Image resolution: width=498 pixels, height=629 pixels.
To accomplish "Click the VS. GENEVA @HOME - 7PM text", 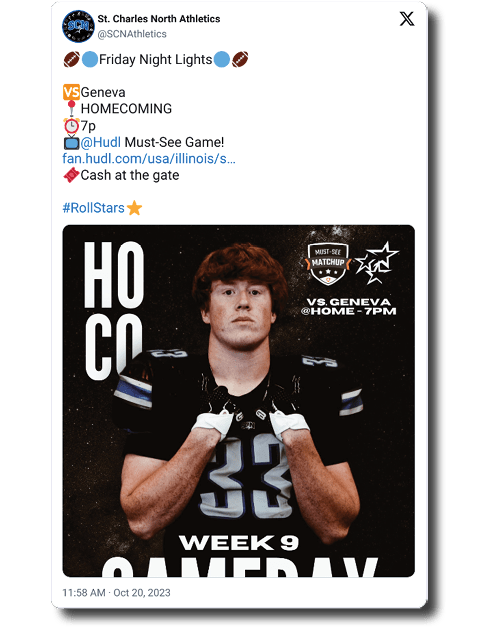I will point(348,306).
